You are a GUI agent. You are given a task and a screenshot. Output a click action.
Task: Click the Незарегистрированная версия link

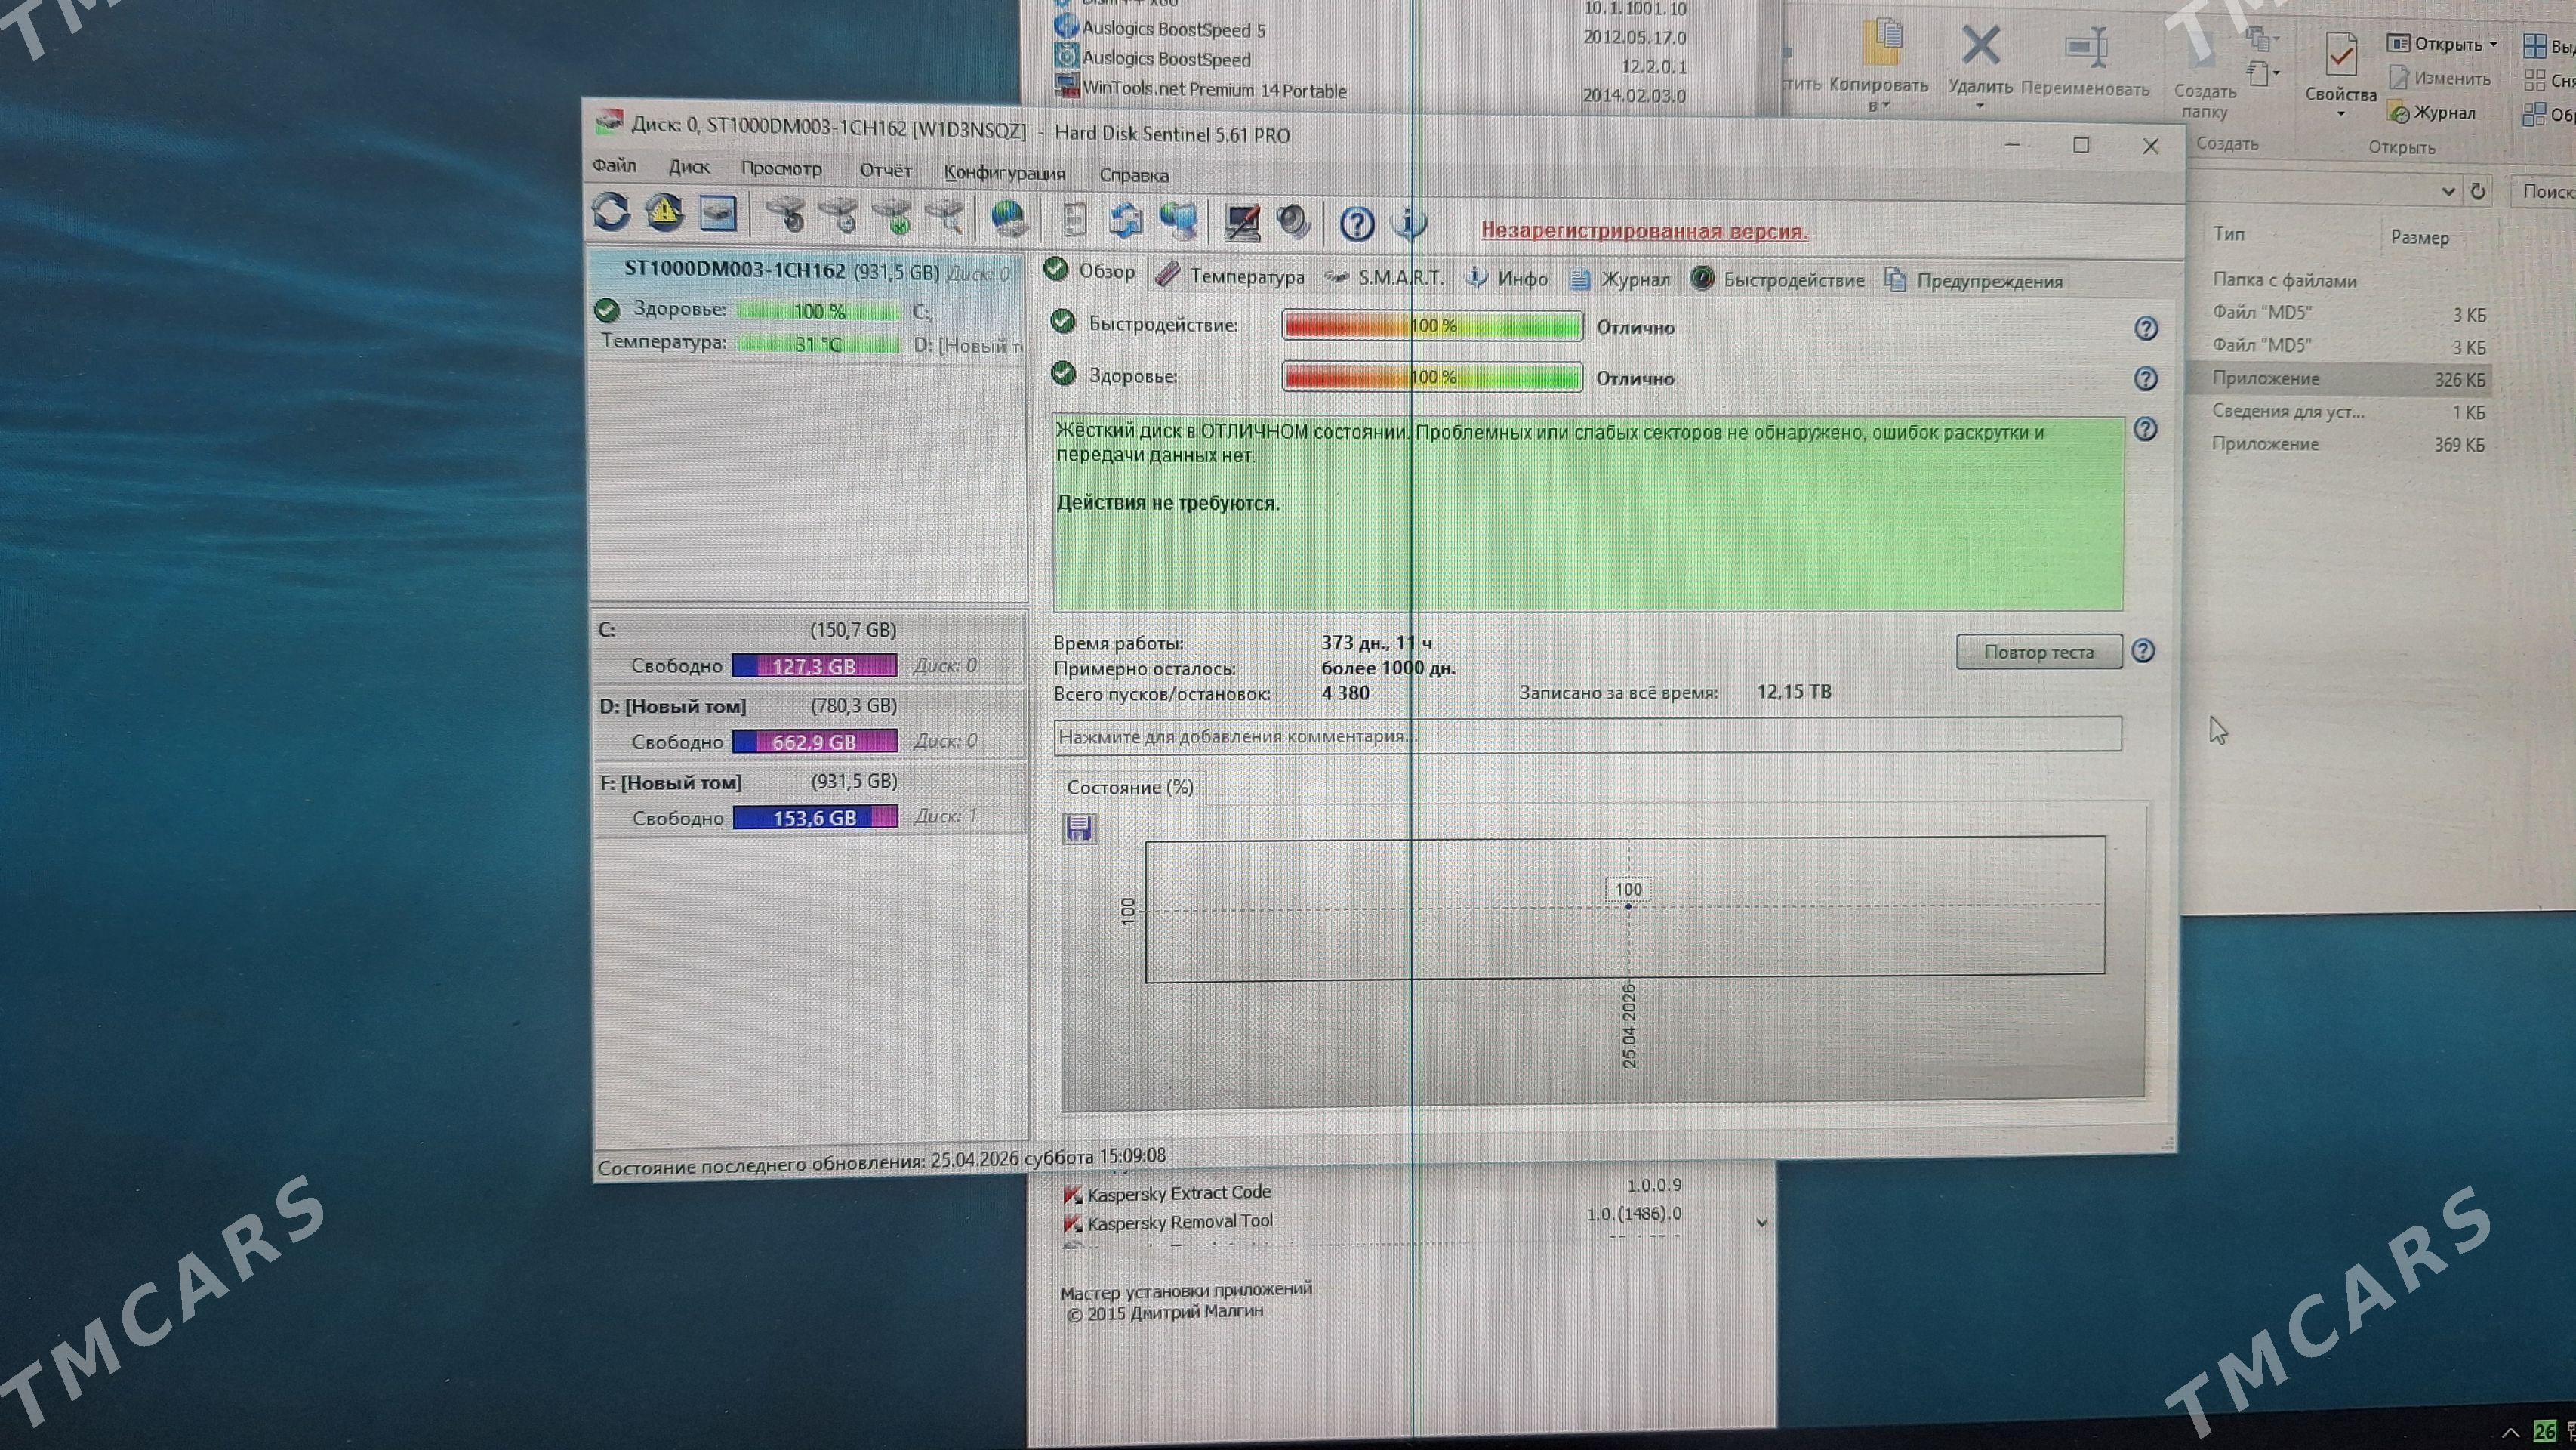point(1644,231)
